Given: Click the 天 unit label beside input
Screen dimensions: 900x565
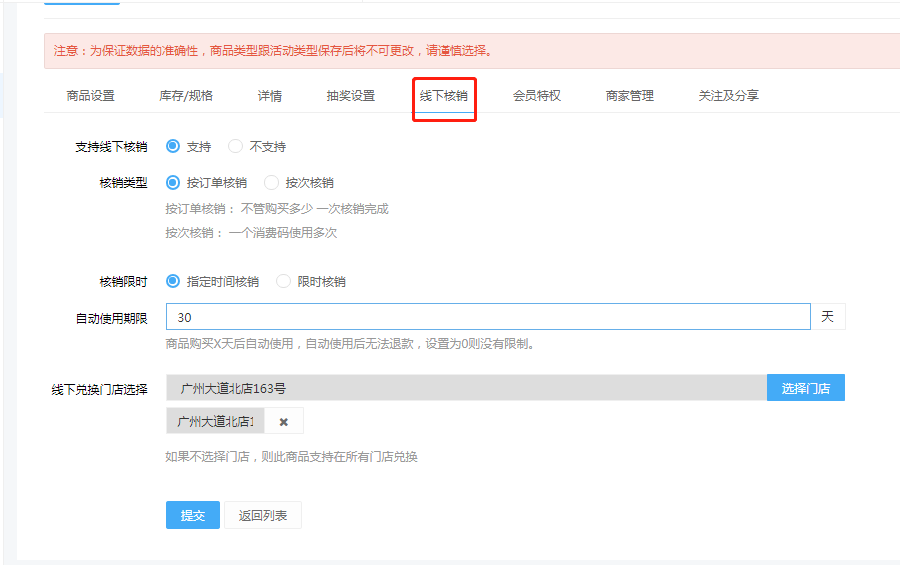Looking at the screenshot, I should [827, 317].
